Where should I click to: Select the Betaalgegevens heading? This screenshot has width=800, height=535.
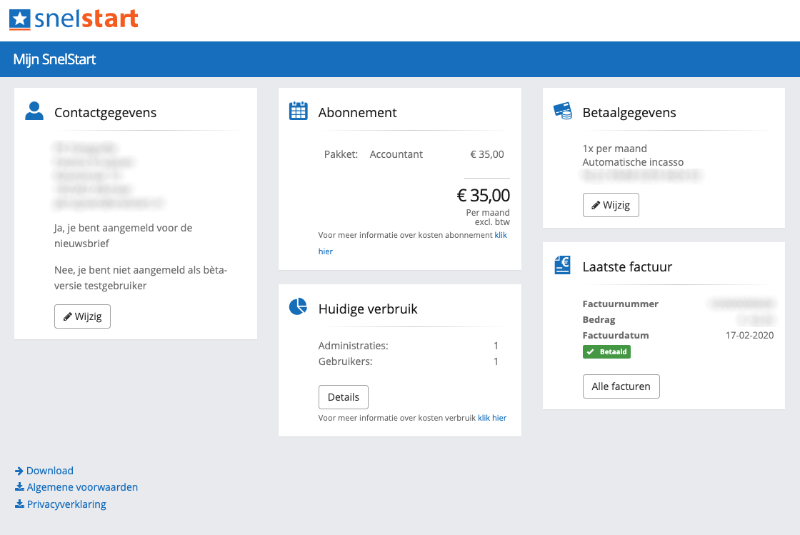click(x=629, y=112)
